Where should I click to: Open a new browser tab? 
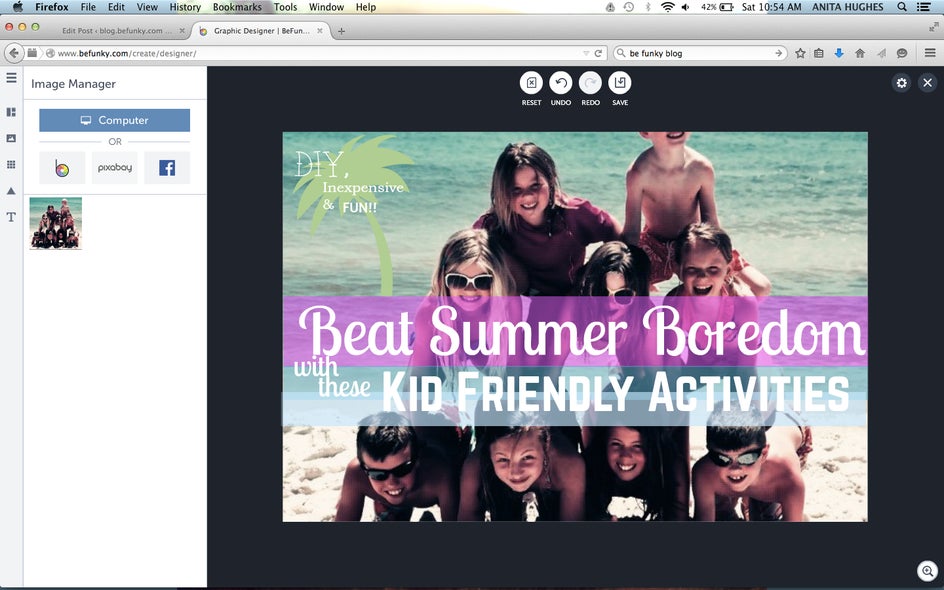[341, 31]
